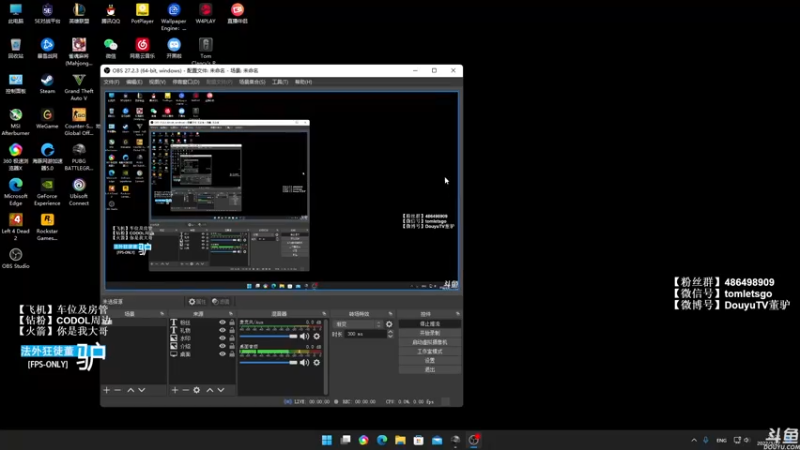
Task: Open 麦克风/Aux audio settings gear
Action: pos(317,336)
